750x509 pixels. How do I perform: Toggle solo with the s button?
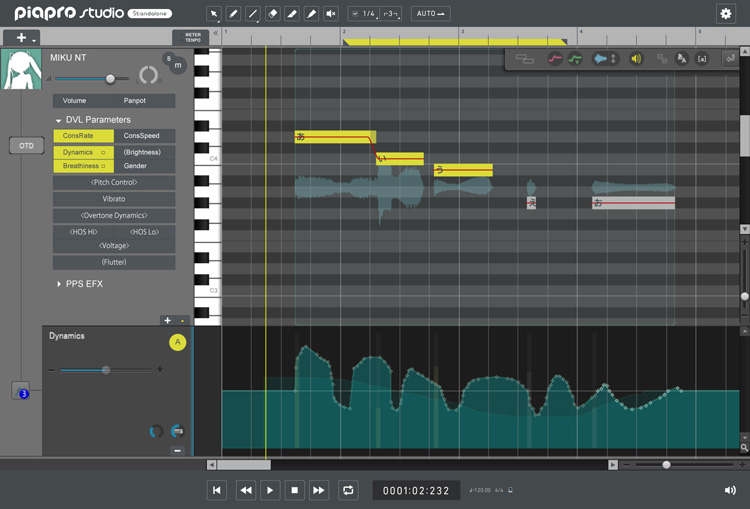coord(168,58)
